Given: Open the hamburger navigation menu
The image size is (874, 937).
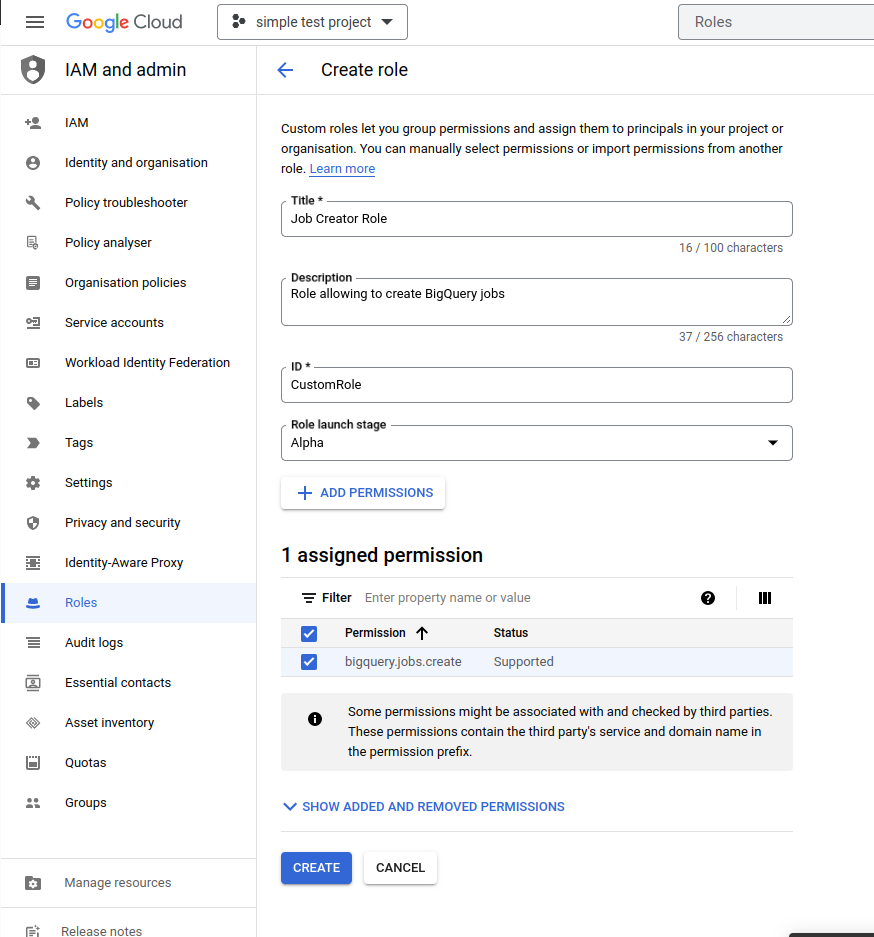Looking at the screenshot, I should (x=35, y=22).
